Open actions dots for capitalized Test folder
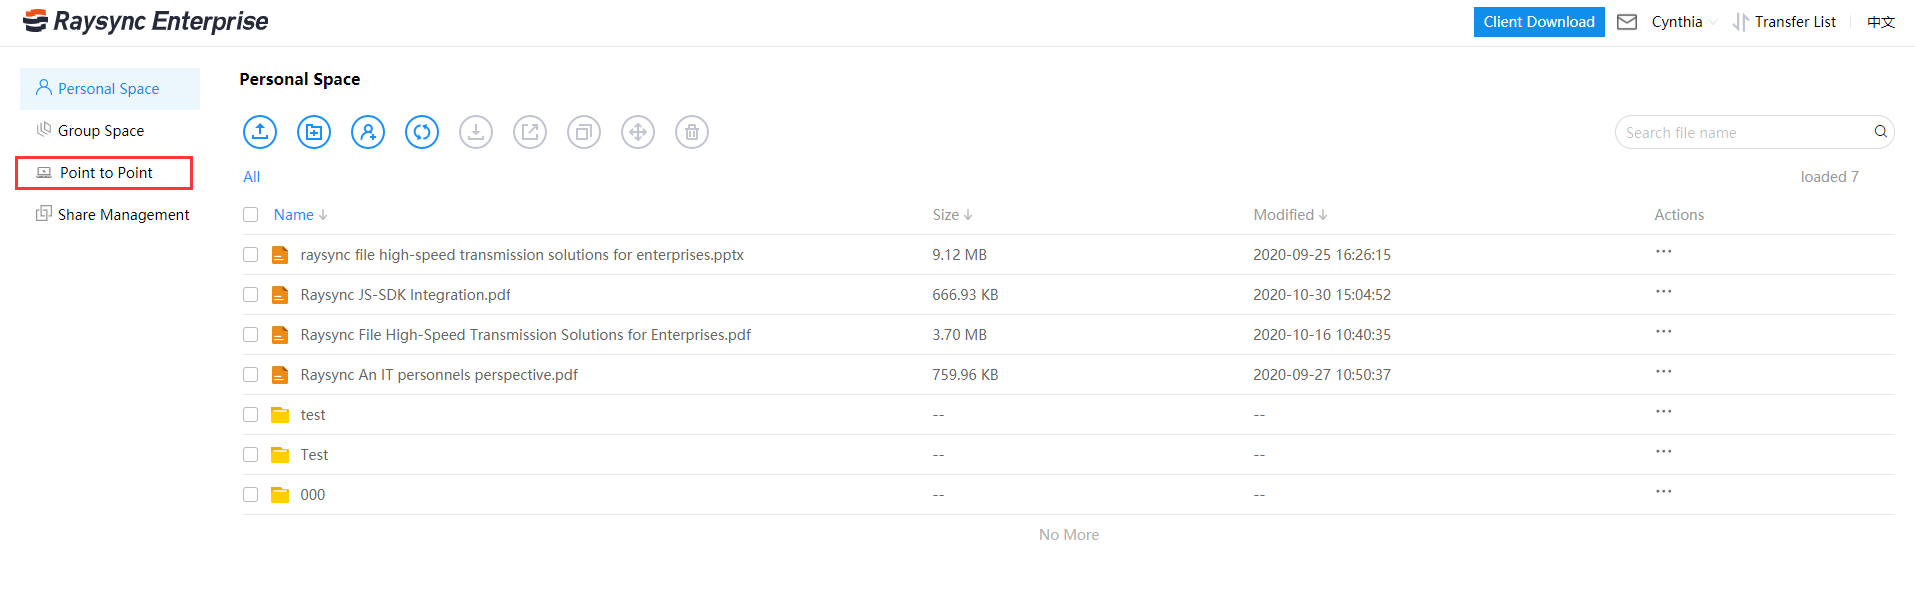The image size is (1915, 597). [x=1663, y=452]
